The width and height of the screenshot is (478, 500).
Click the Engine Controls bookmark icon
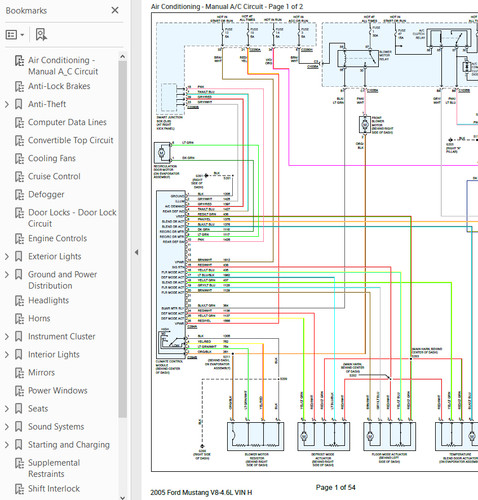coord(19,239)
